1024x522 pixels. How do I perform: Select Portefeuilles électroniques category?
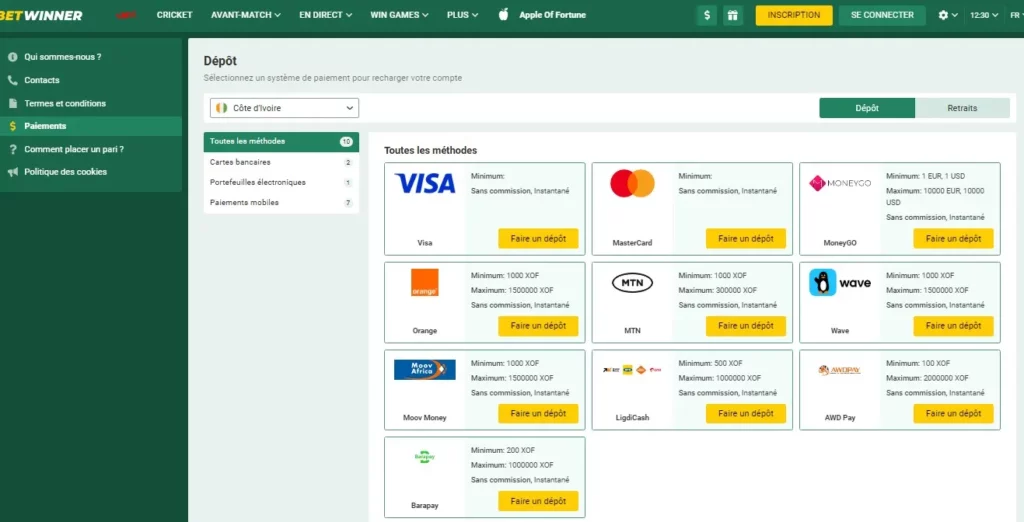(281, 183)
